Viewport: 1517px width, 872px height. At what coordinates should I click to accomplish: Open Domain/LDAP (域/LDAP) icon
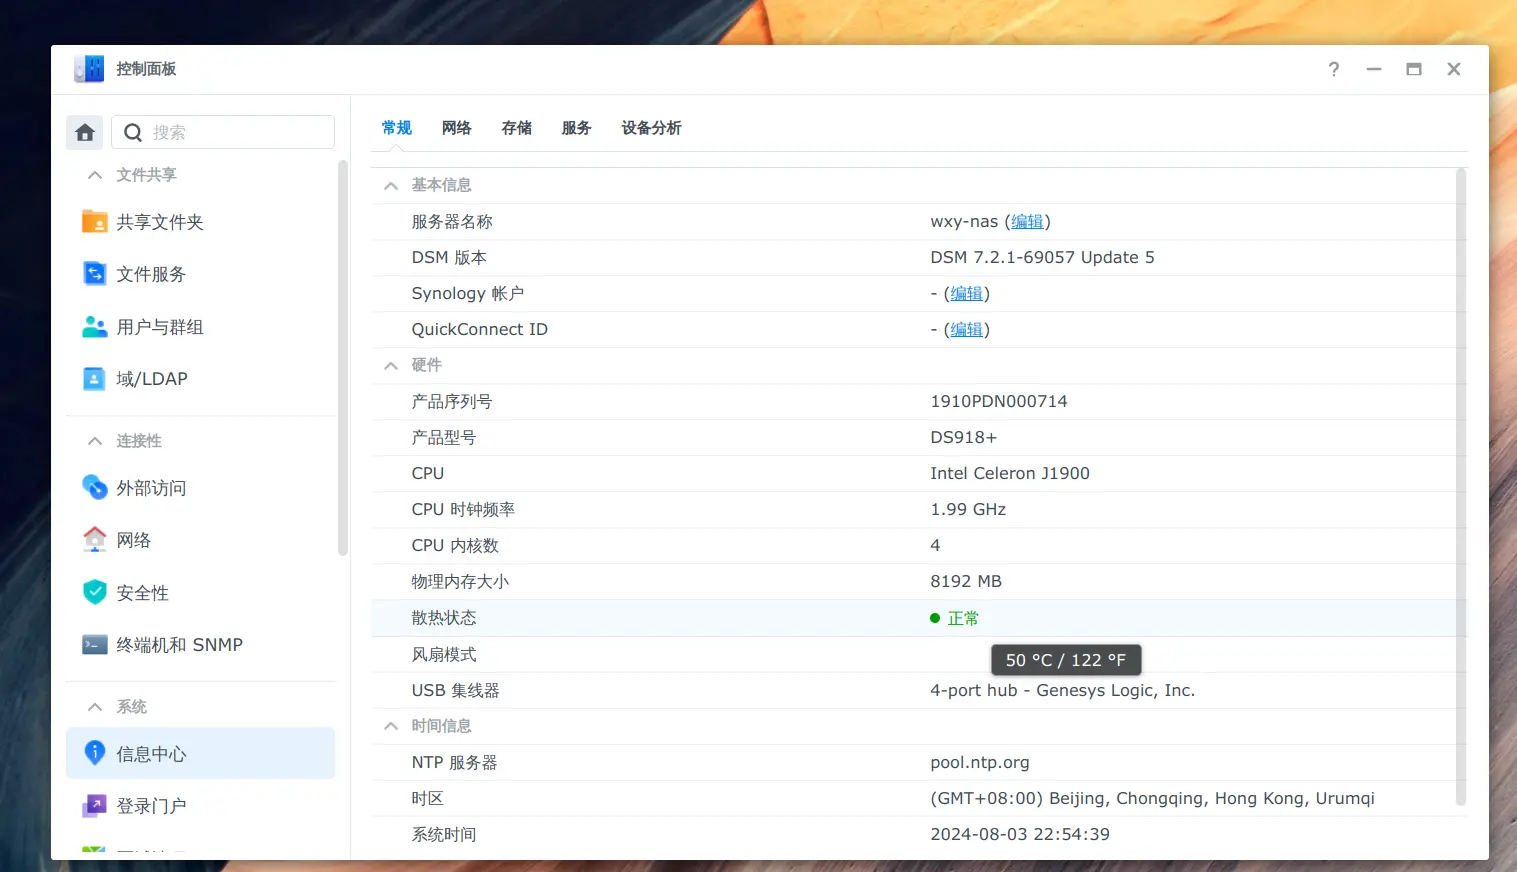(x=94, y=379)
